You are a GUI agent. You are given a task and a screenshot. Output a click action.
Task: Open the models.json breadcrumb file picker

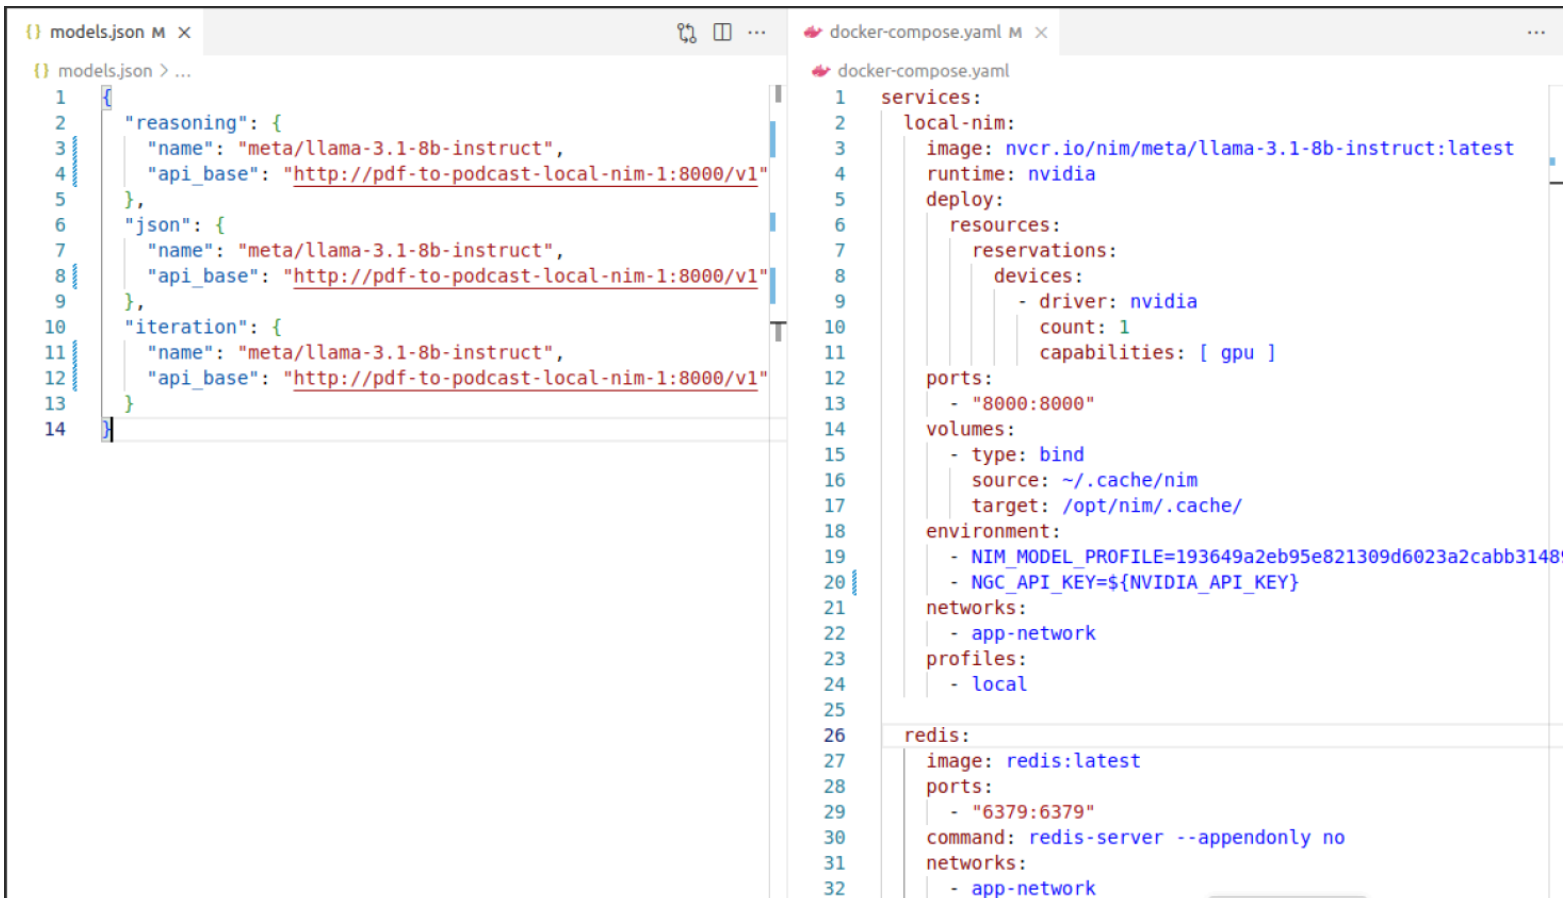pyautogui.click(x=105, y=71)
